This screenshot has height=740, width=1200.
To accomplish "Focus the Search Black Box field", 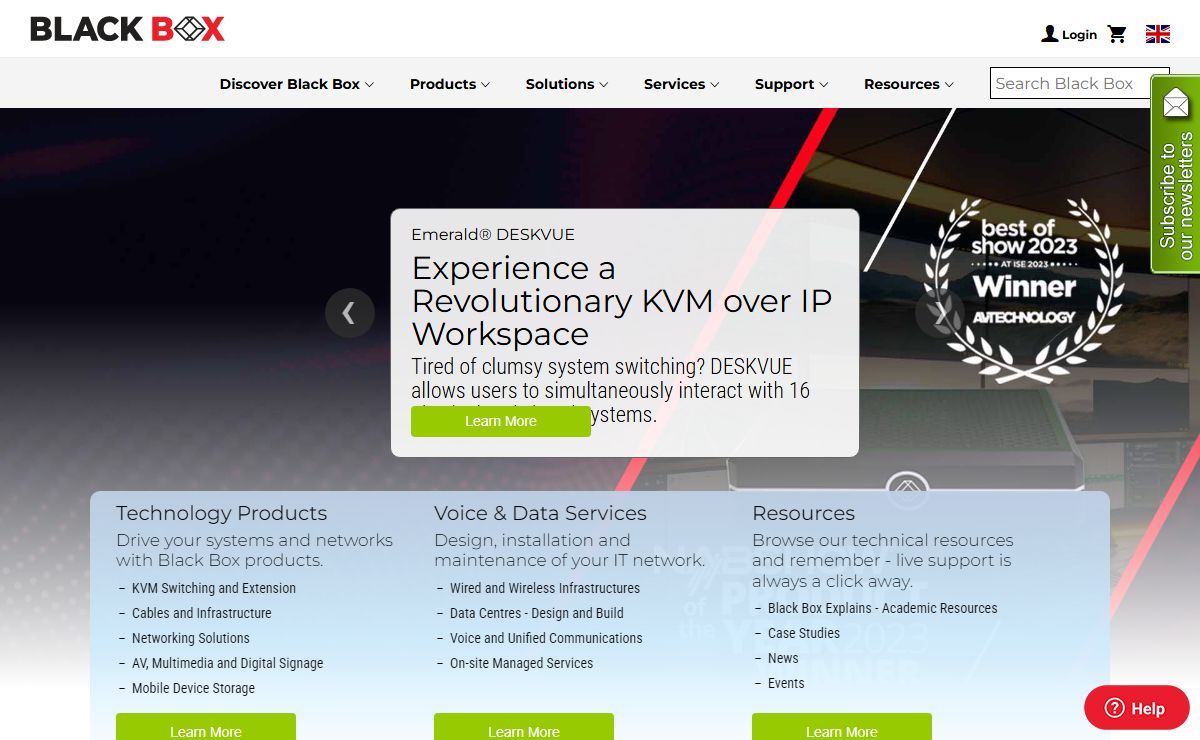I will [x=1079, y=84].
